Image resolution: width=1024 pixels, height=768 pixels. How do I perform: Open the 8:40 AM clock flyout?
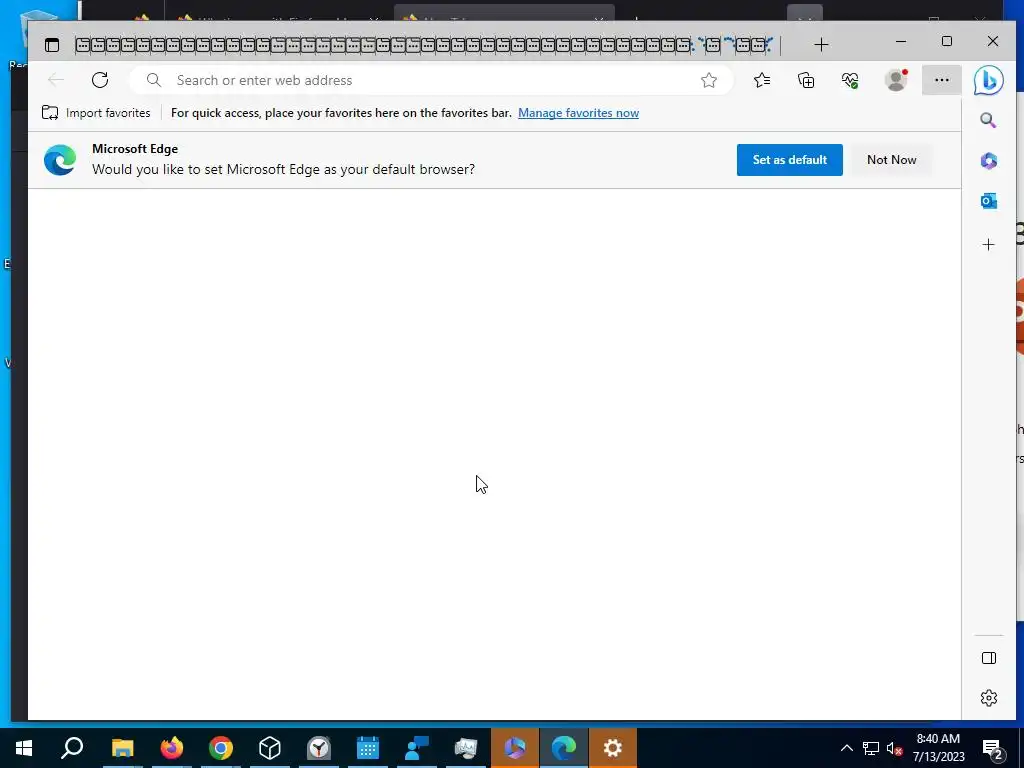(x=938, y=748)
